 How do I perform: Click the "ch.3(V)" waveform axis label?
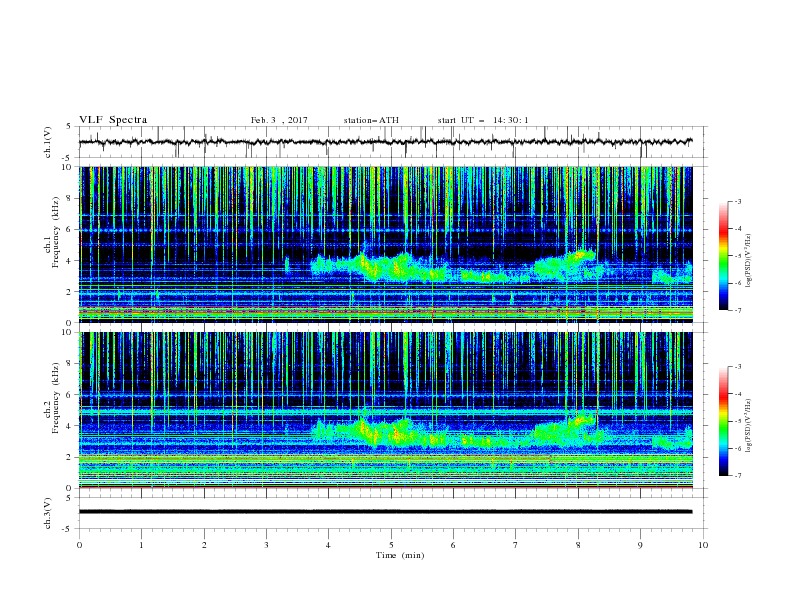point(47,513)
